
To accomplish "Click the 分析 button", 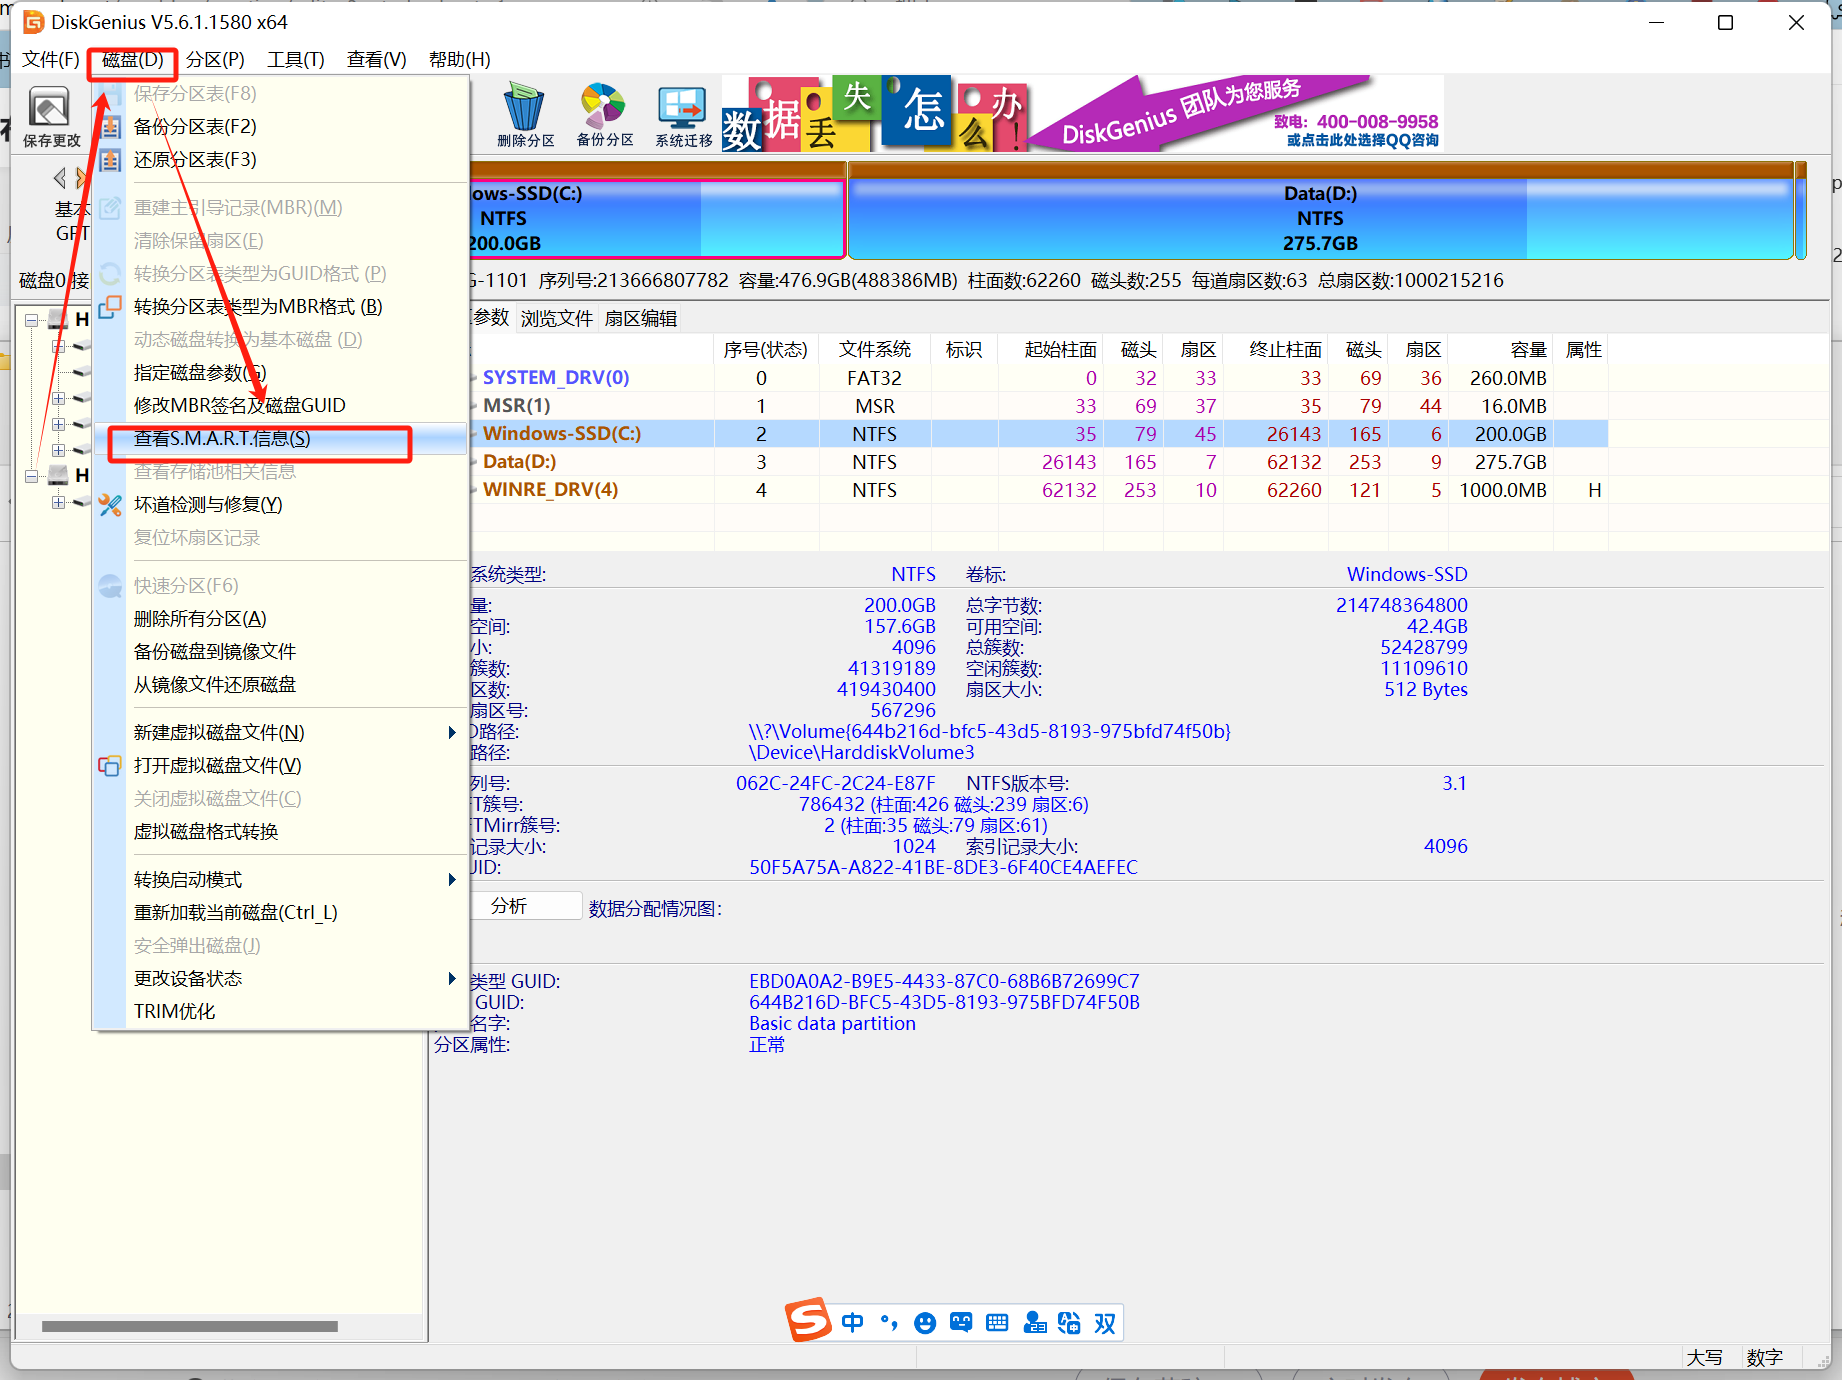I will coord(525,906).
